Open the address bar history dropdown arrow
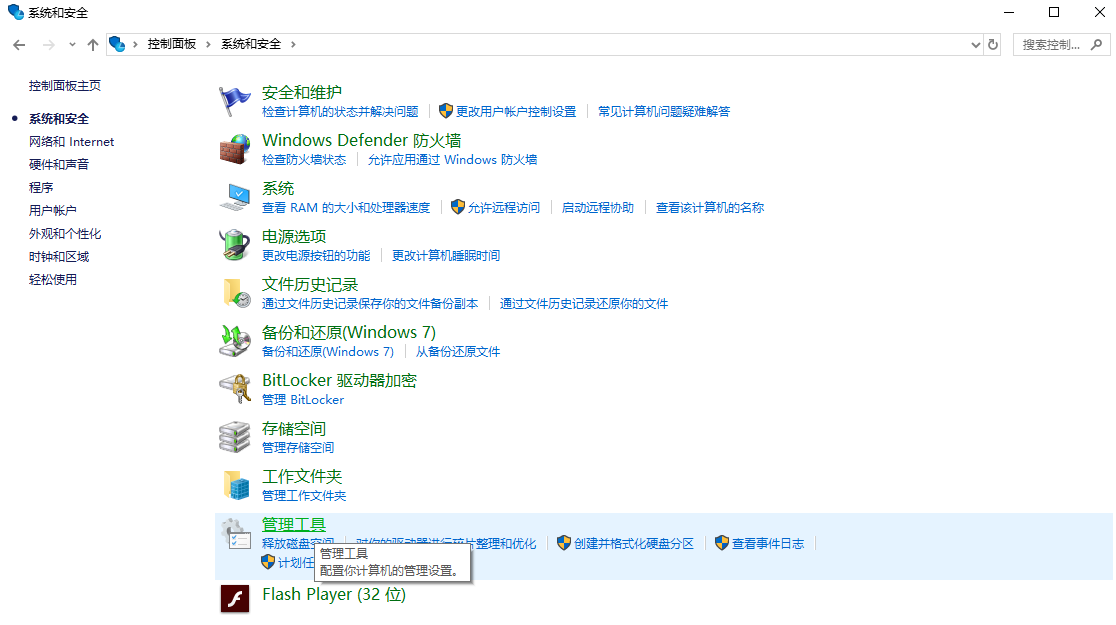 (976, 44)
